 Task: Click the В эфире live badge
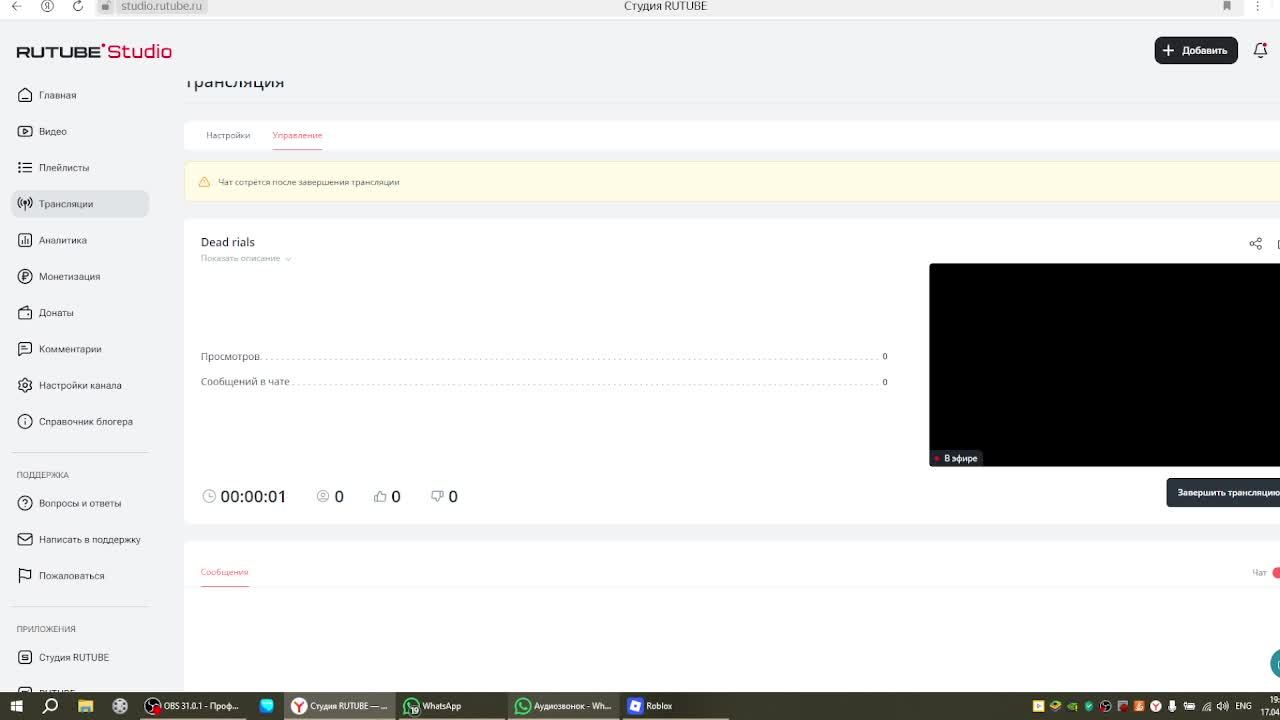(x=956, y=458)
